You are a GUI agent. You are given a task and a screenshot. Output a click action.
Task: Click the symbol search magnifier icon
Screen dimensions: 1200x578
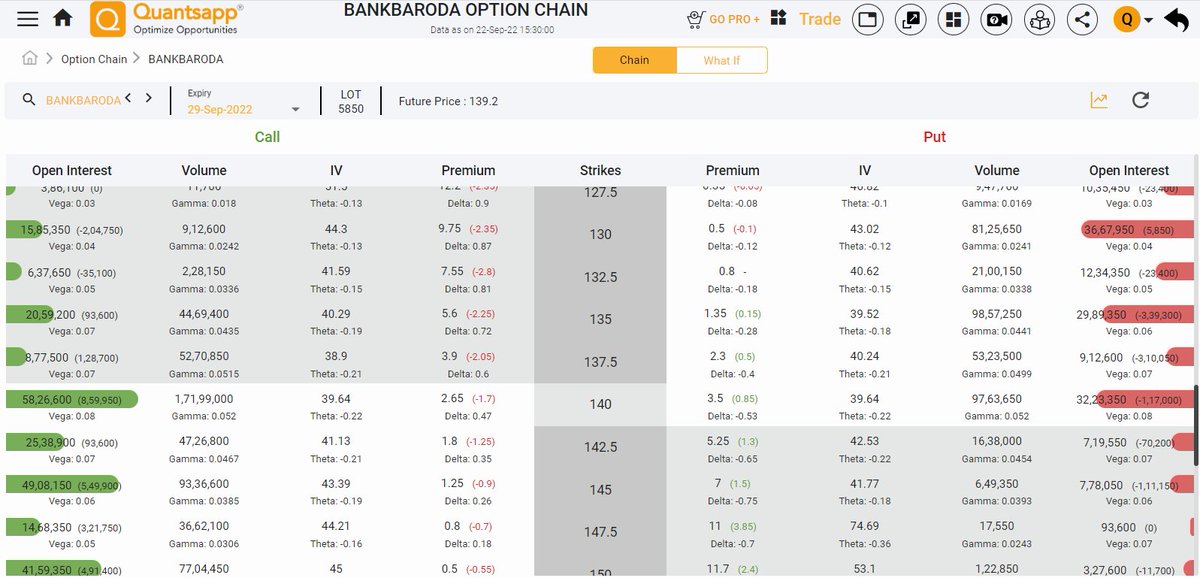pos(28,100)
